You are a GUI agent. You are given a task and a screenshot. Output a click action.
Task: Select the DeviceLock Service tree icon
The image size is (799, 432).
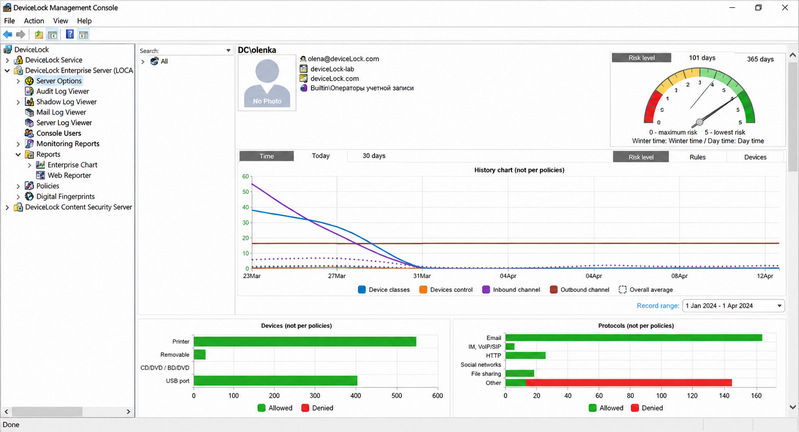(18, 60)
